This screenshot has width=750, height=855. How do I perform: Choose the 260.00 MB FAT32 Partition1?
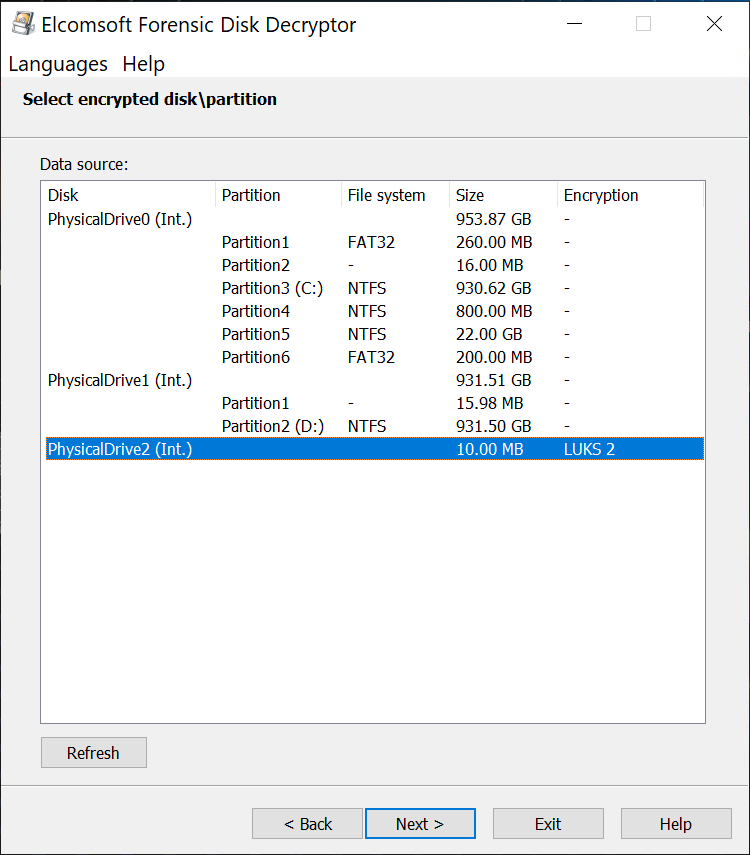(x=256, y=242)
